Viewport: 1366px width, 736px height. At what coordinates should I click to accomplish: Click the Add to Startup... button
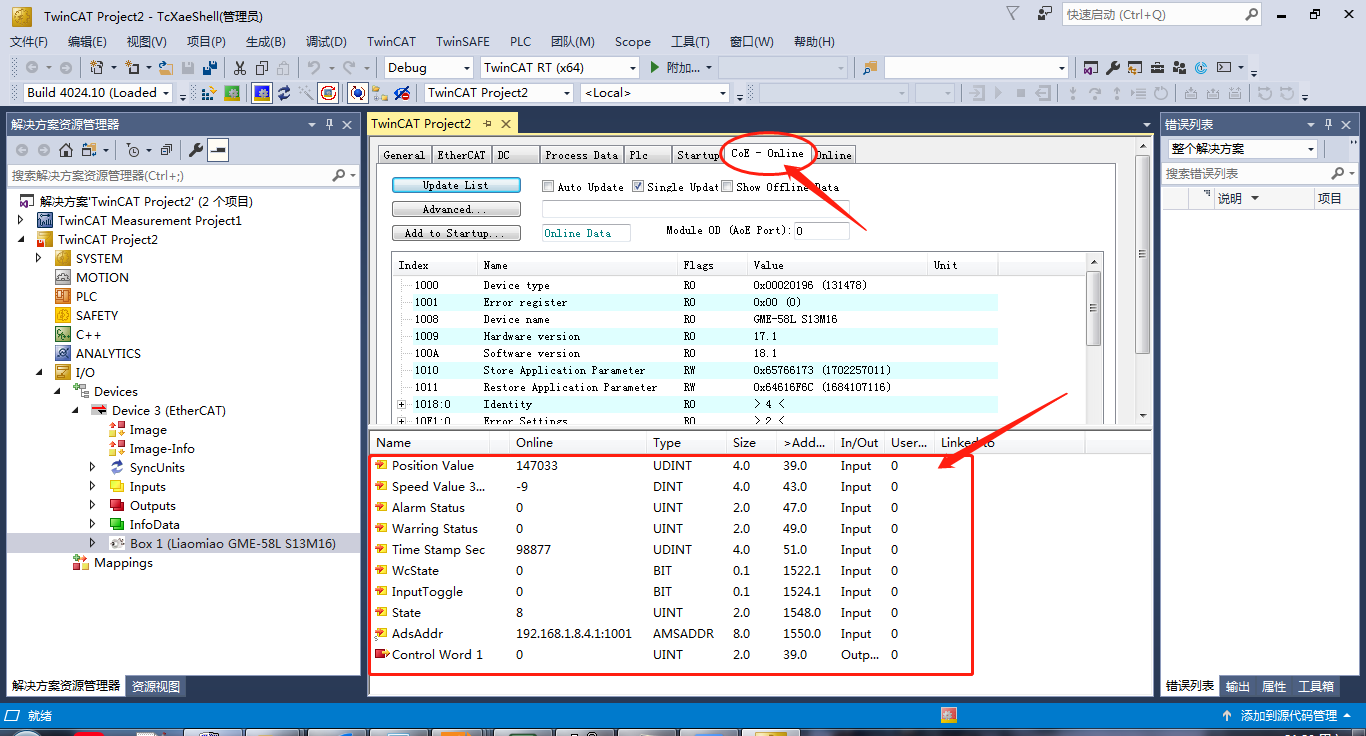pos(456,233)
